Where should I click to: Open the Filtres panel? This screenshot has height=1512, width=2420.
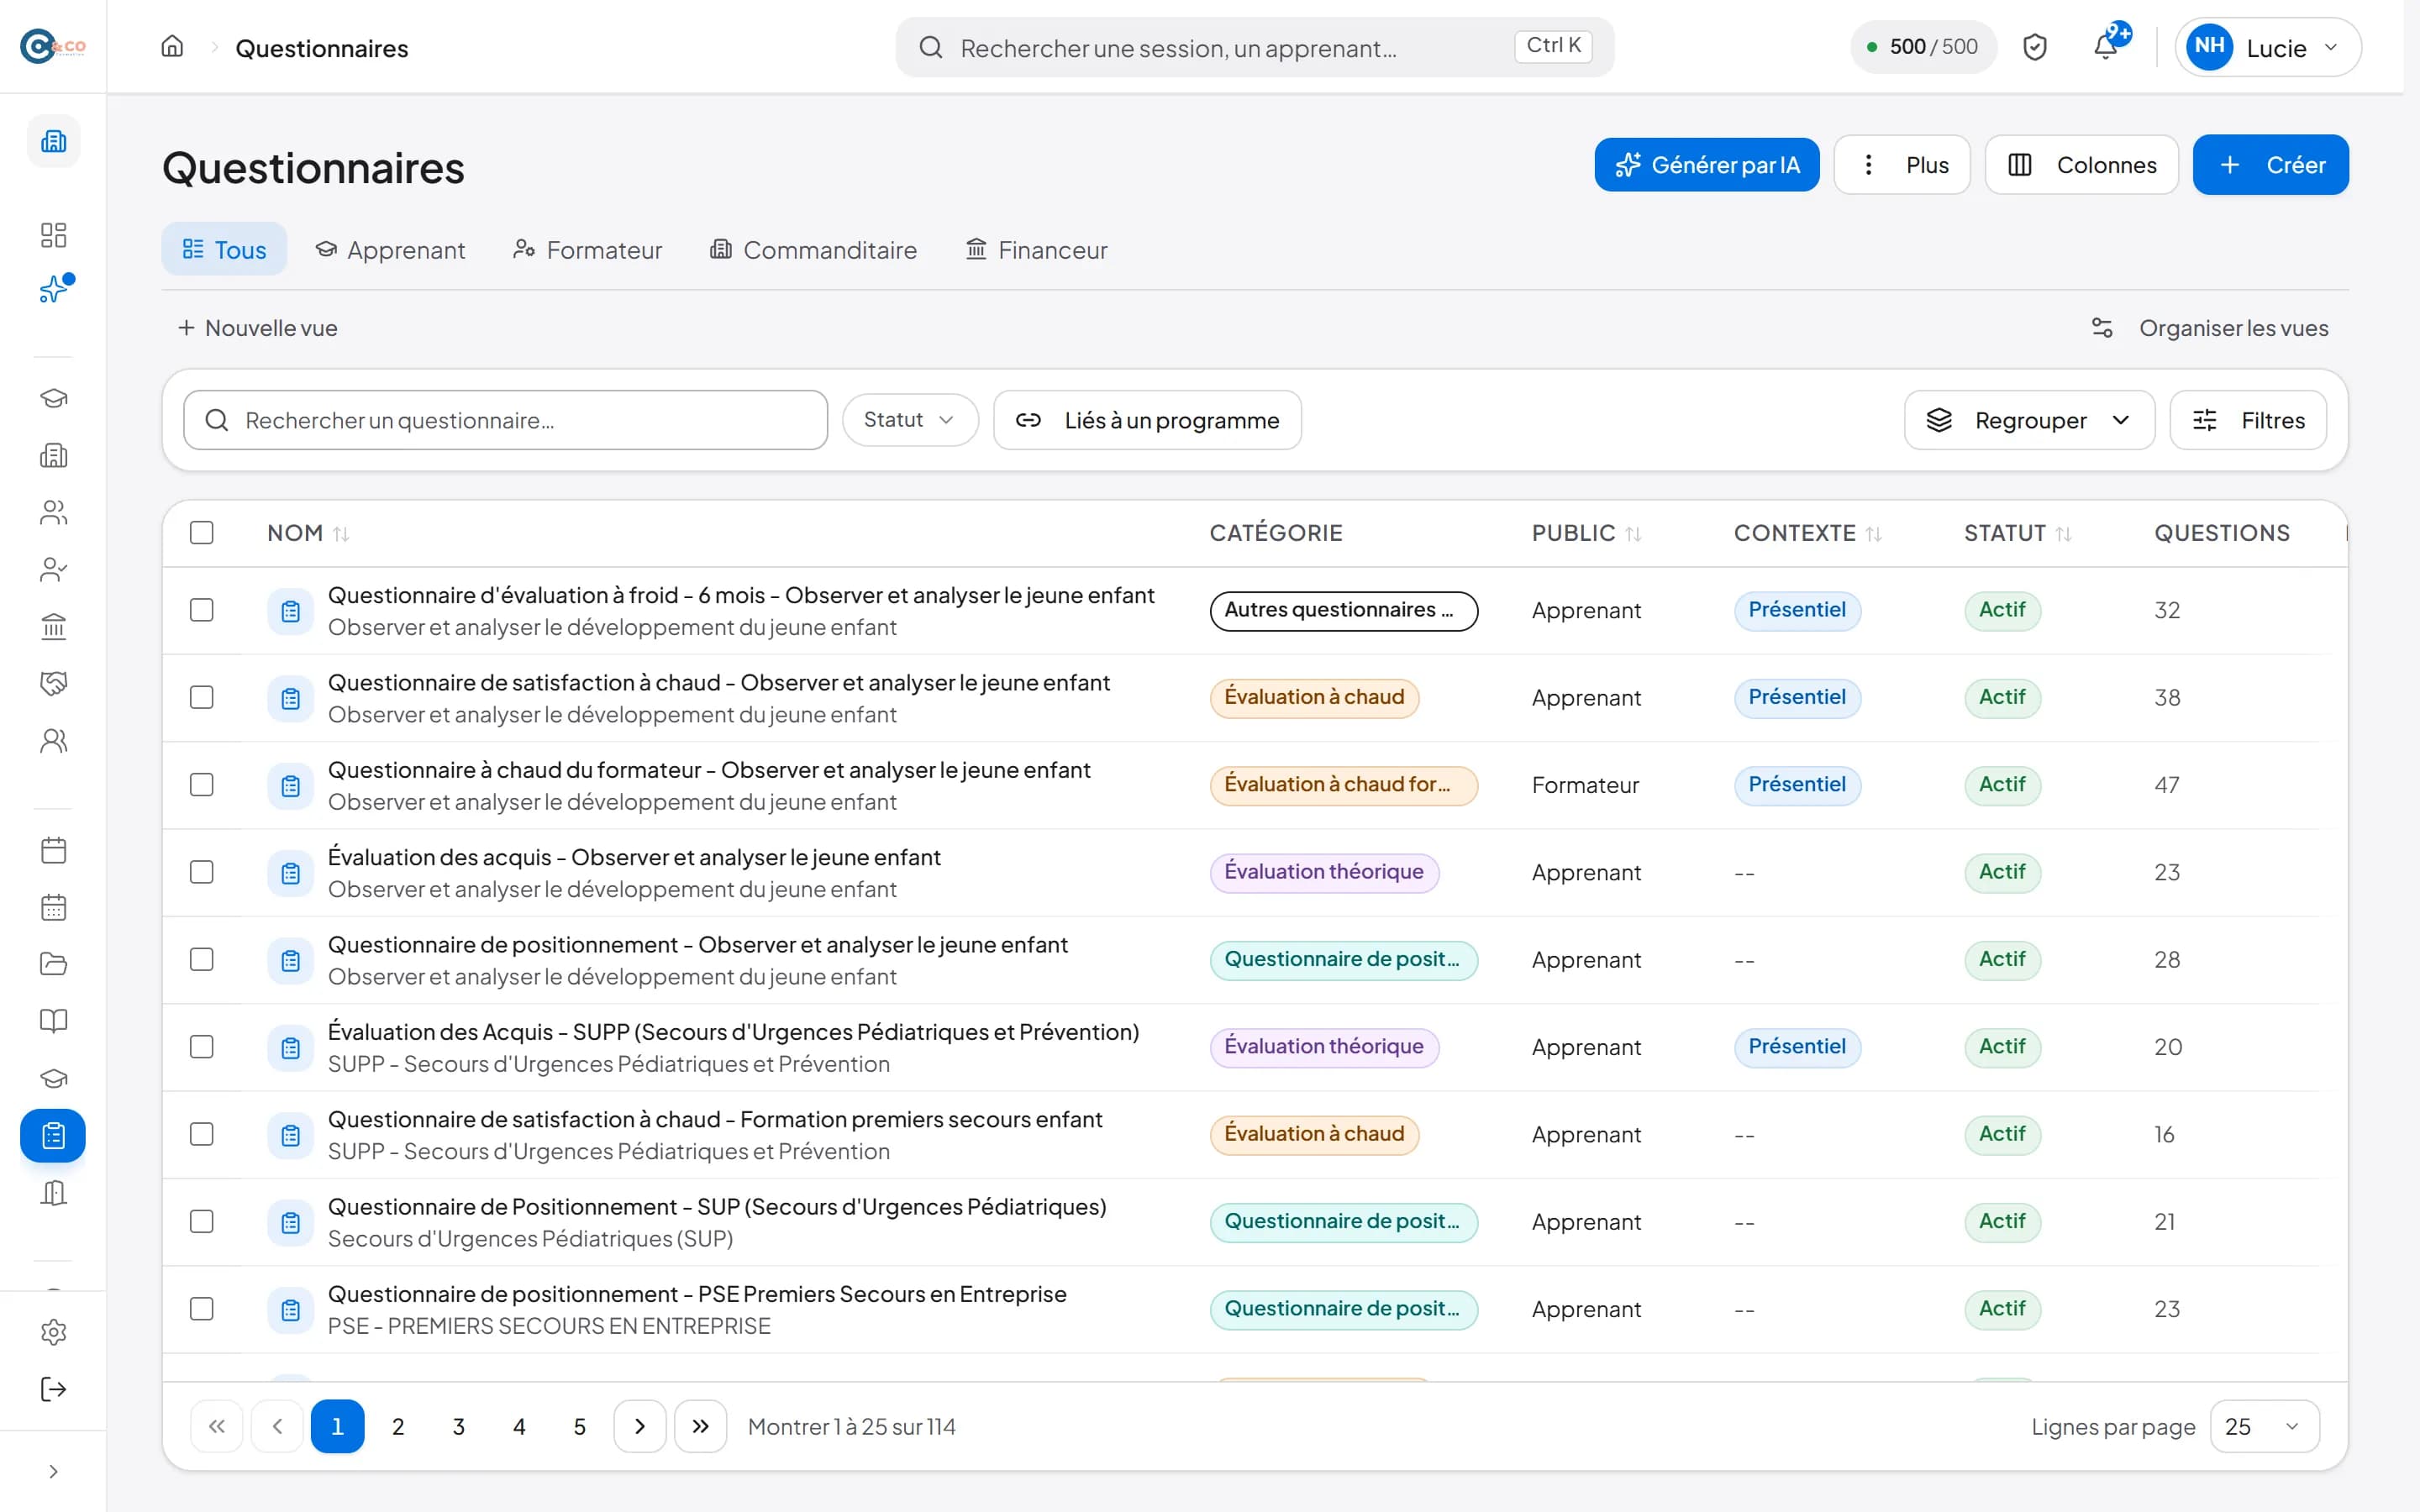coord(2248,420)
